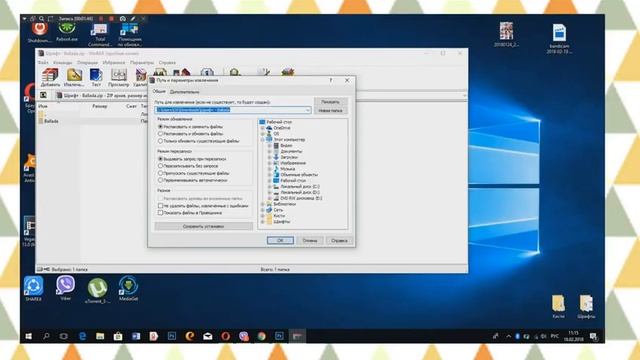Expand the Шрифты tree node

pyautogui.click(x=262, y=222)
